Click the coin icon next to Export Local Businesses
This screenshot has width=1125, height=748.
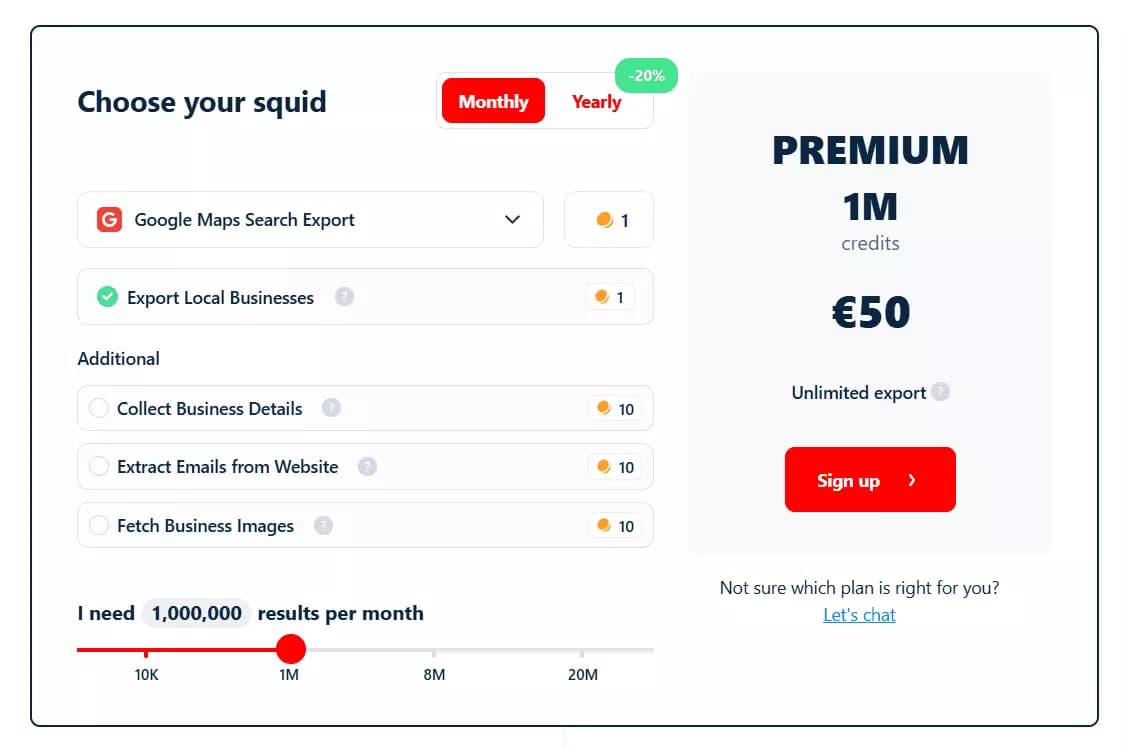[x=602, y=297]
